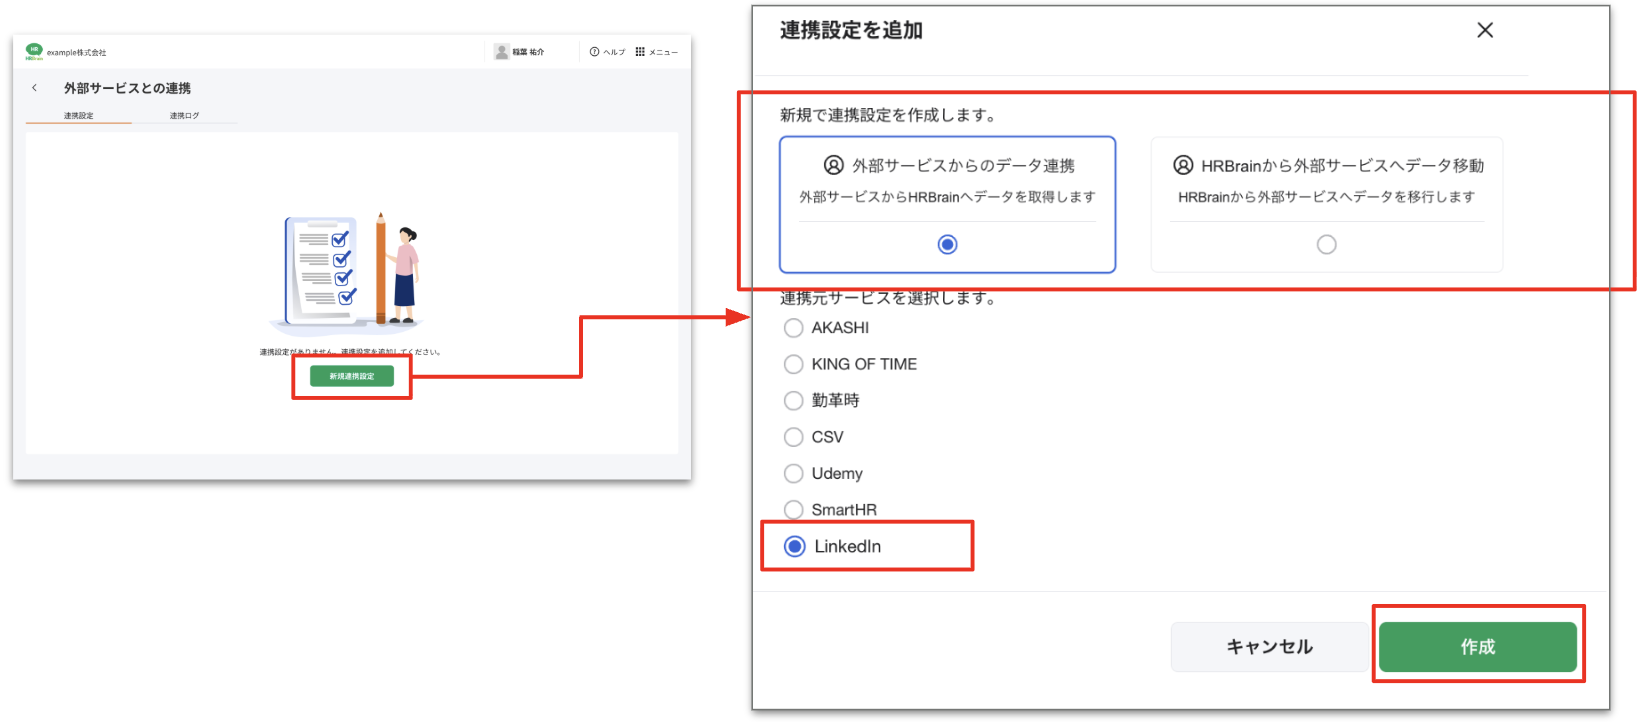The image size is (1648, 722).
Task: Choose the AKASHI radio option
Action: 794,328
